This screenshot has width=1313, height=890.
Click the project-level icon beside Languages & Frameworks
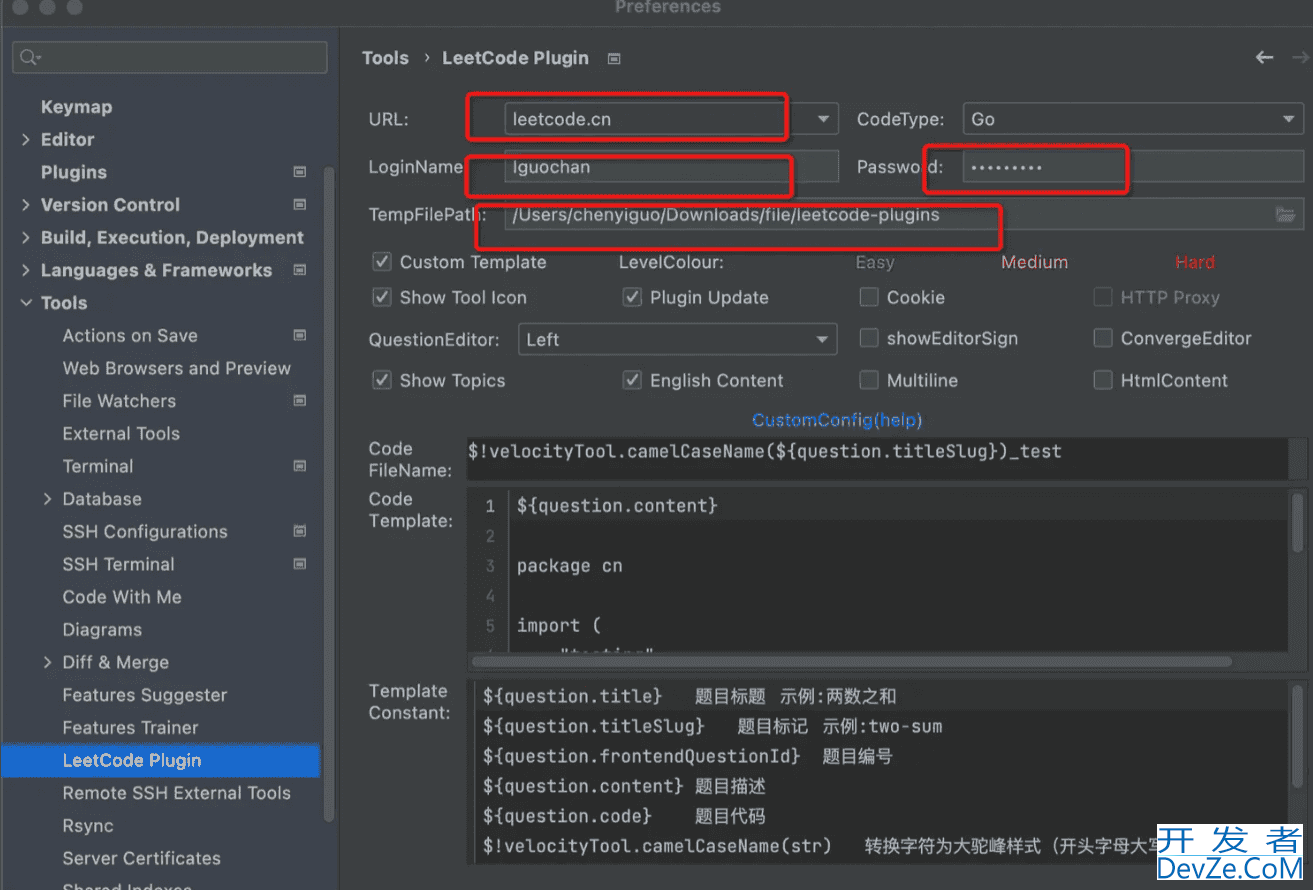(299, 270)
